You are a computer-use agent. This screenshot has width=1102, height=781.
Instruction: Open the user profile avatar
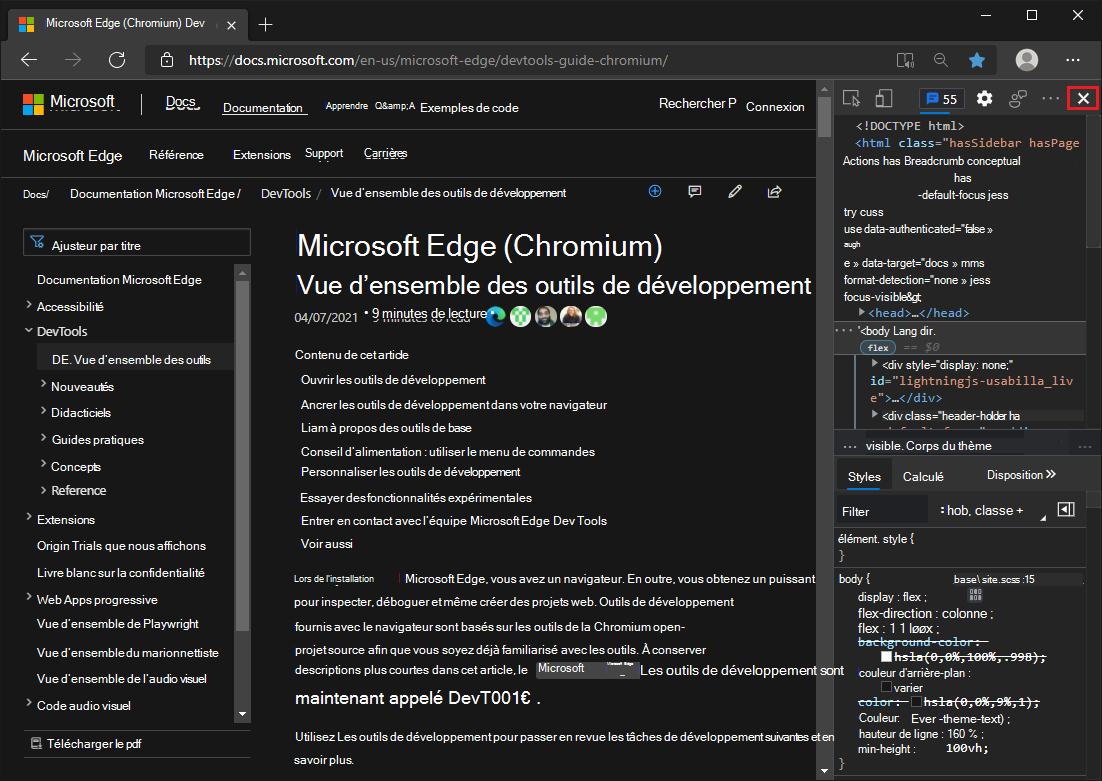tap(1027, 60)
